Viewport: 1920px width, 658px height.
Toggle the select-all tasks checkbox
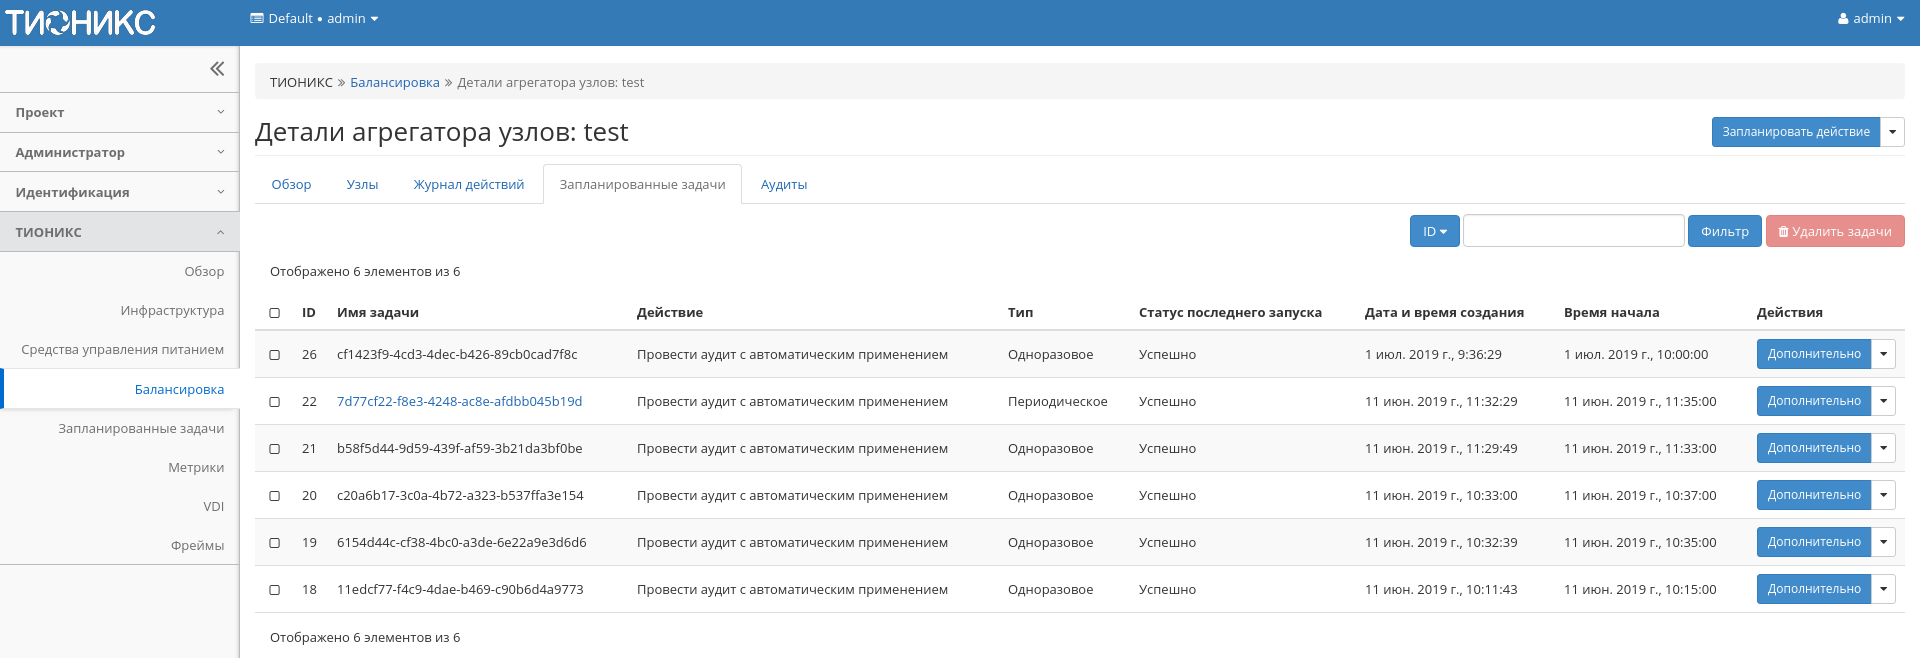pos(275,313)
